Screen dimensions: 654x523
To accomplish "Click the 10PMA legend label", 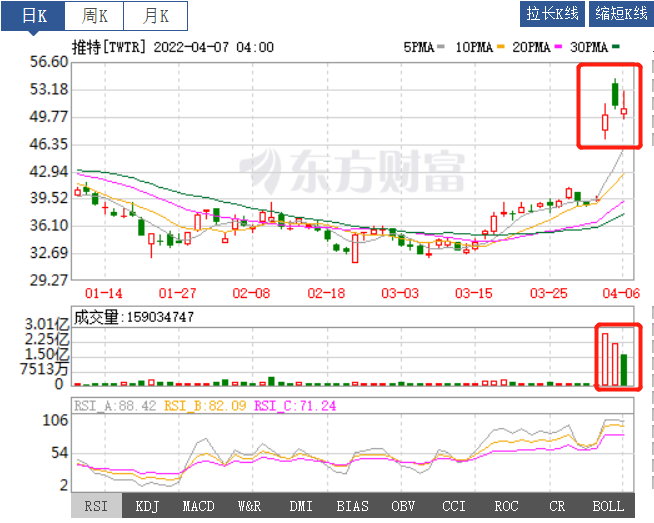I will pos(474,47).
